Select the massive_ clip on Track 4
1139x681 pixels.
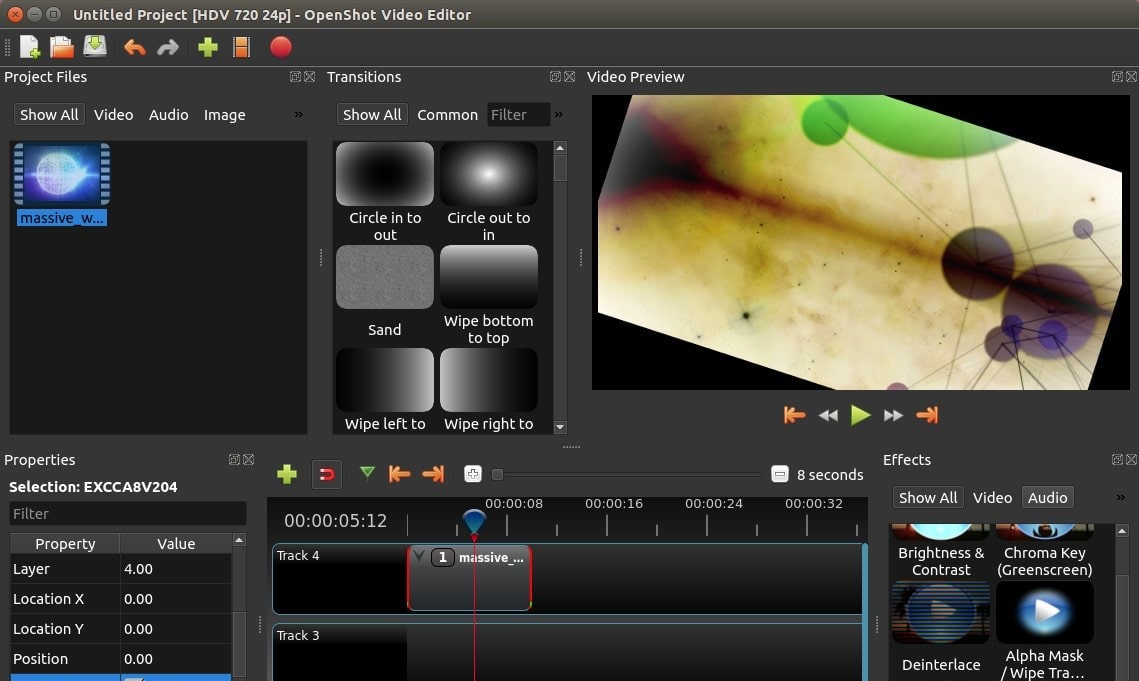point(469,578)
